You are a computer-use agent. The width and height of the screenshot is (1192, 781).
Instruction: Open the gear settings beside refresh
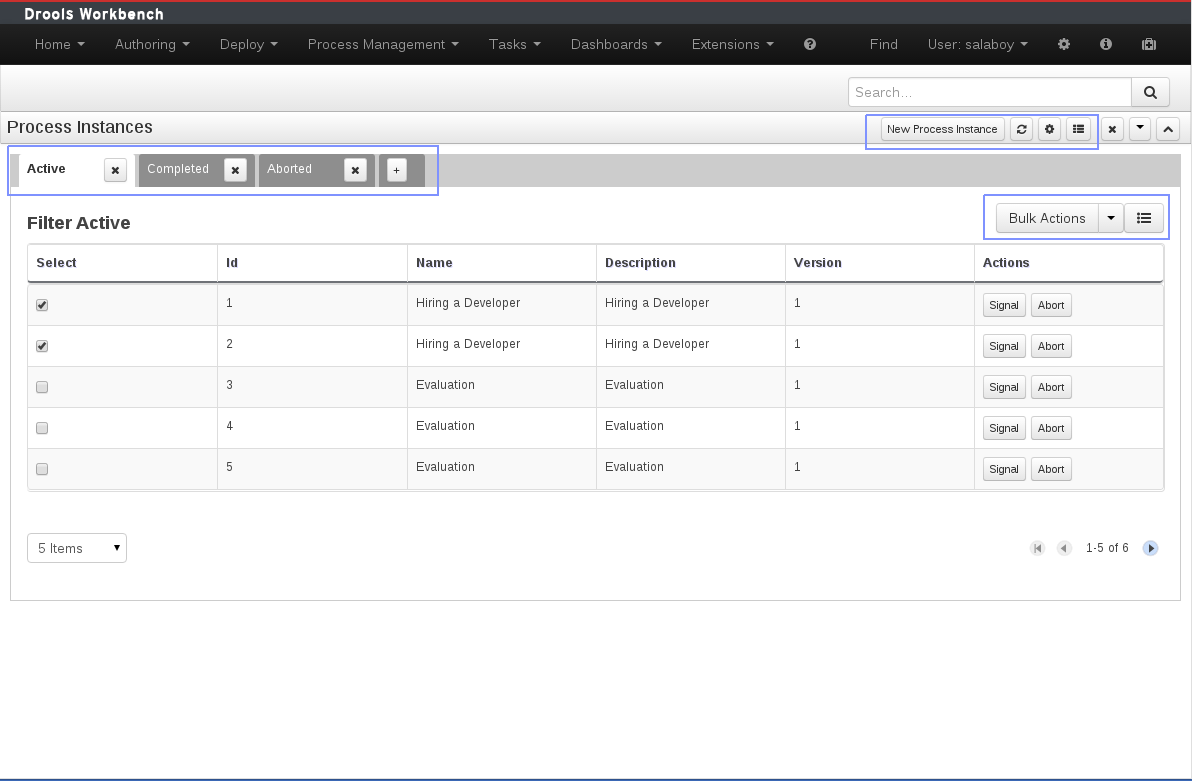[x=1049, y=129]
